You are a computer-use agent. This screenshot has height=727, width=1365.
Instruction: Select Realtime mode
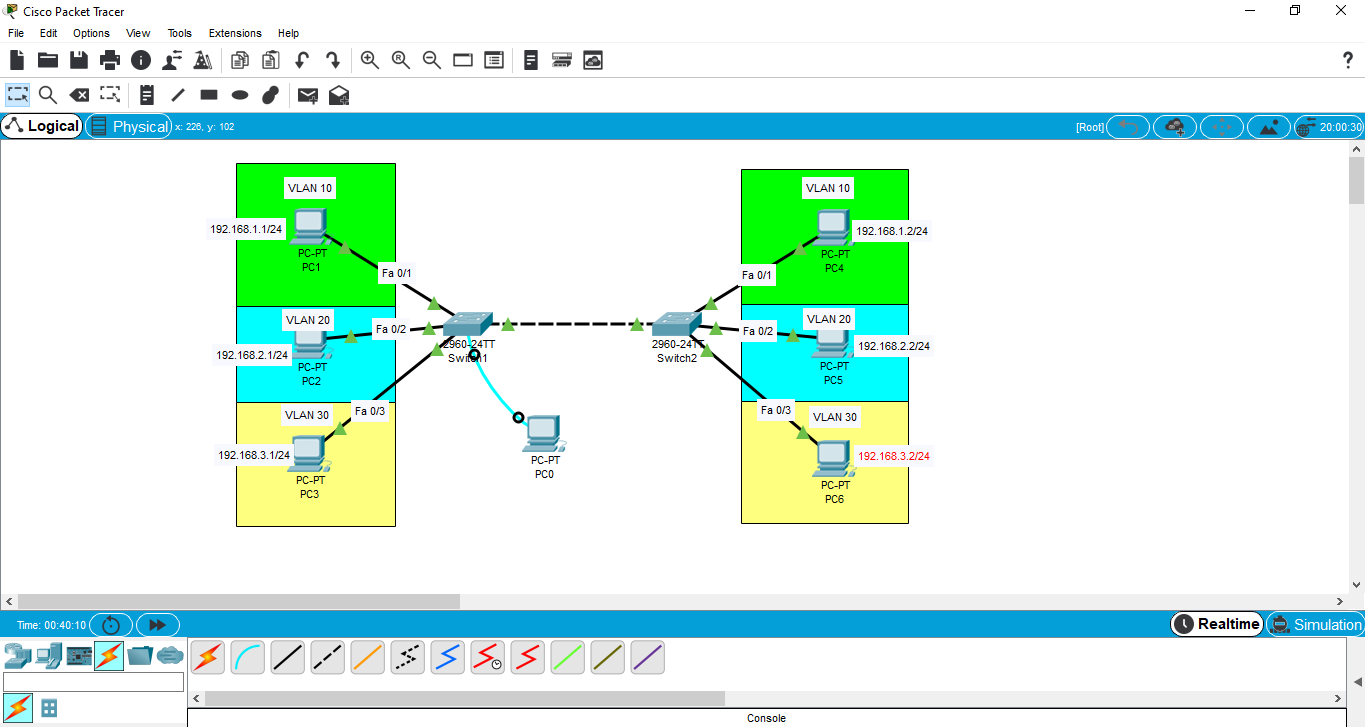click(x=1216, y=624)
